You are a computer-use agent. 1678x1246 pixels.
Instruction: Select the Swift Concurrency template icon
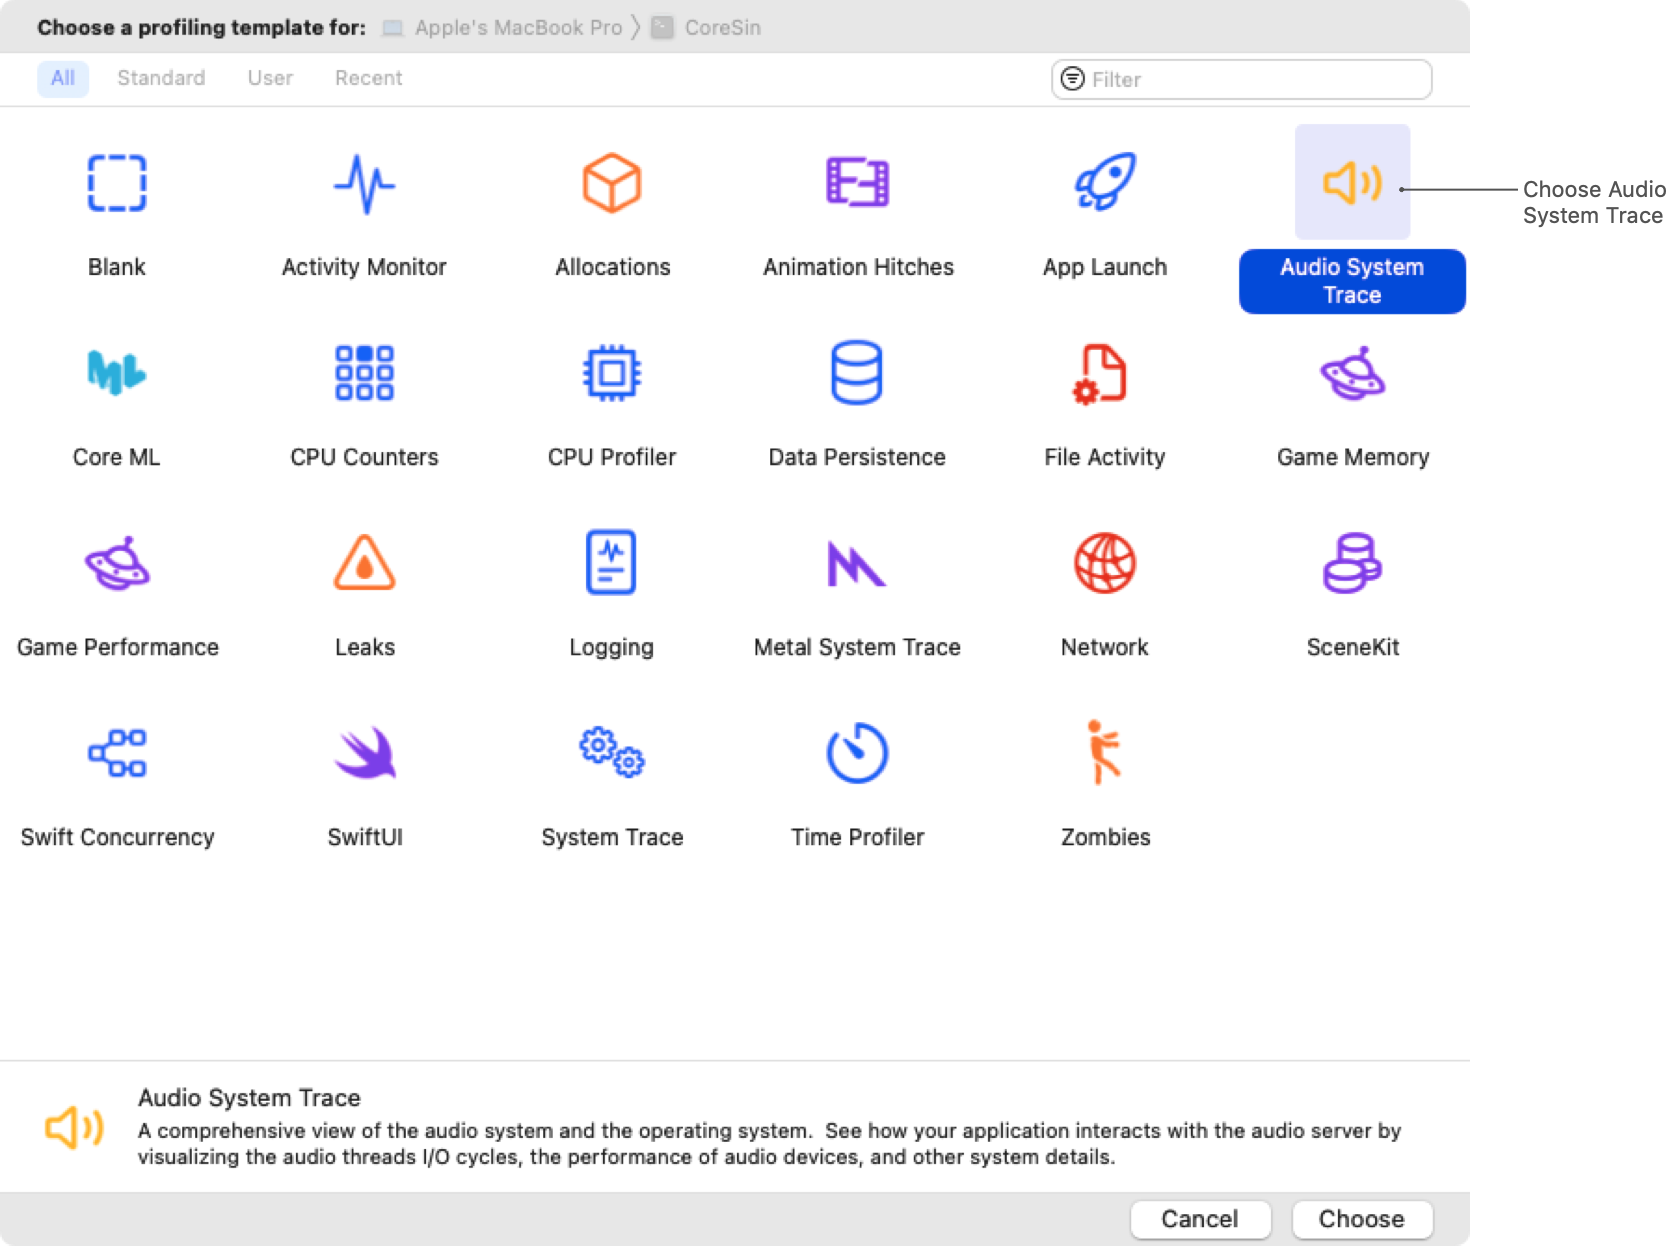pos(116,754)
